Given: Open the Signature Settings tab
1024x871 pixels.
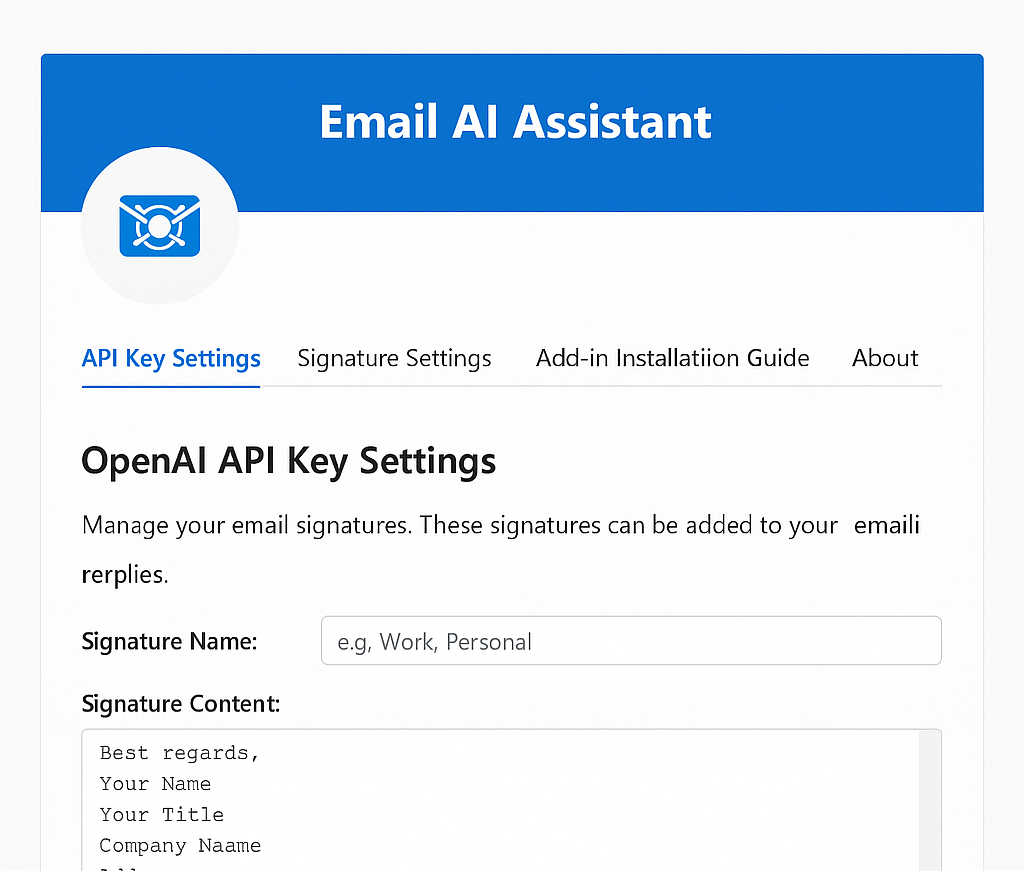Looking at the screenshot, I should [x=394, y=358].
